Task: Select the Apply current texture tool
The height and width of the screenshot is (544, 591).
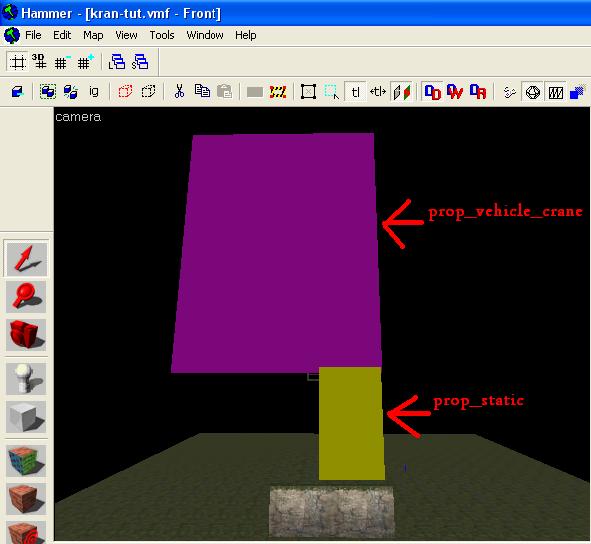Action: coord(26,499)
